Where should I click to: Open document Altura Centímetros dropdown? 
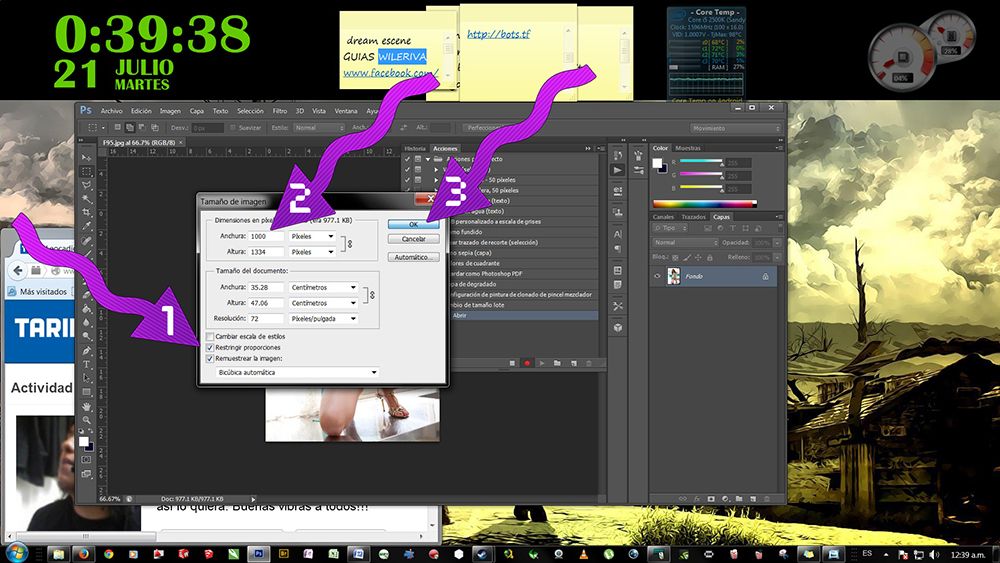[x=323, y=303]
